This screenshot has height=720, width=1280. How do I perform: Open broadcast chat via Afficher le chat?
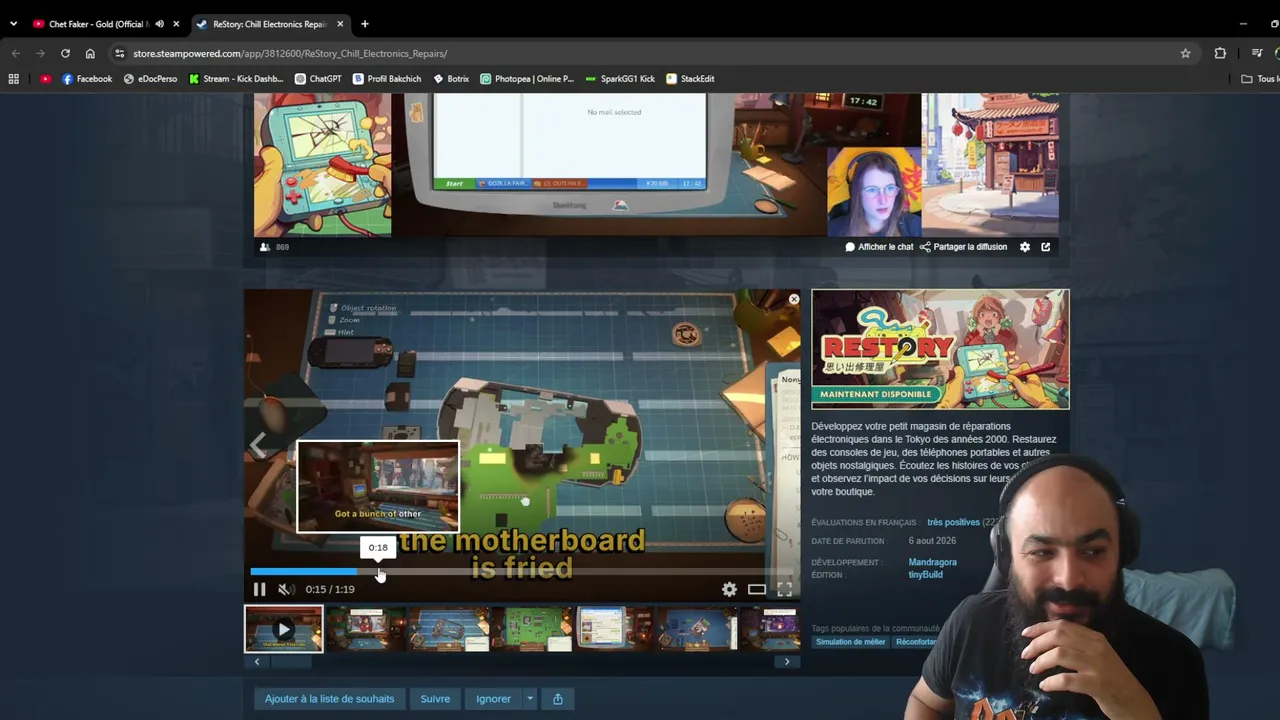879,247
